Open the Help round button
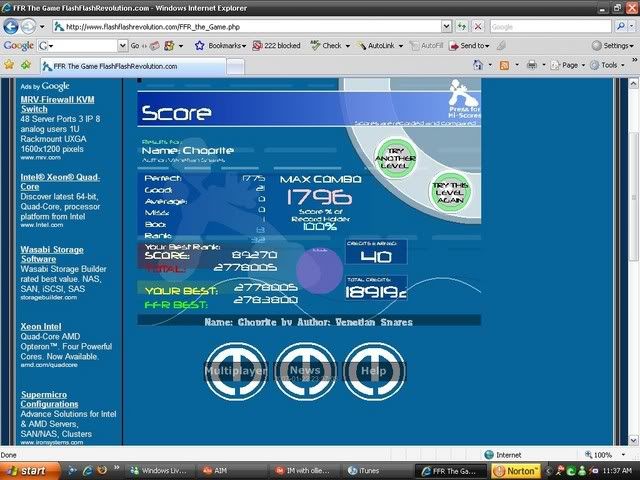Screen dimensions: 640x480 (373, 370)
